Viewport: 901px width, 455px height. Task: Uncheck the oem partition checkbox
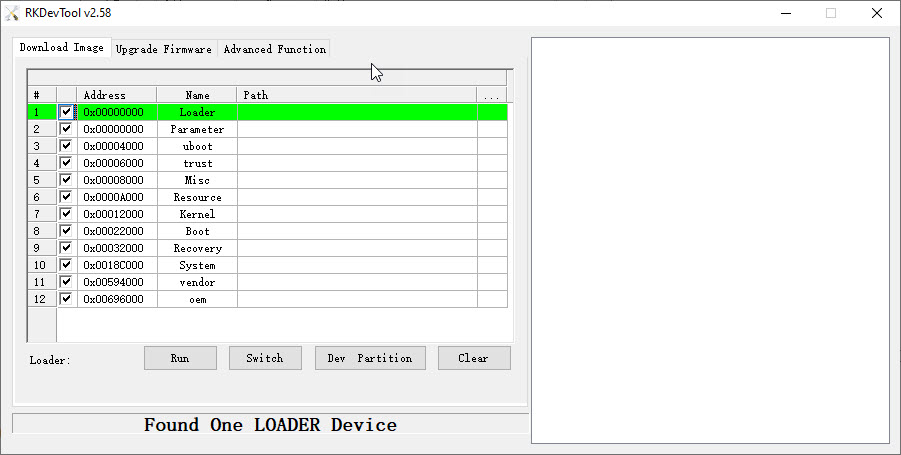pyautogui.click(x=66, y=299)
